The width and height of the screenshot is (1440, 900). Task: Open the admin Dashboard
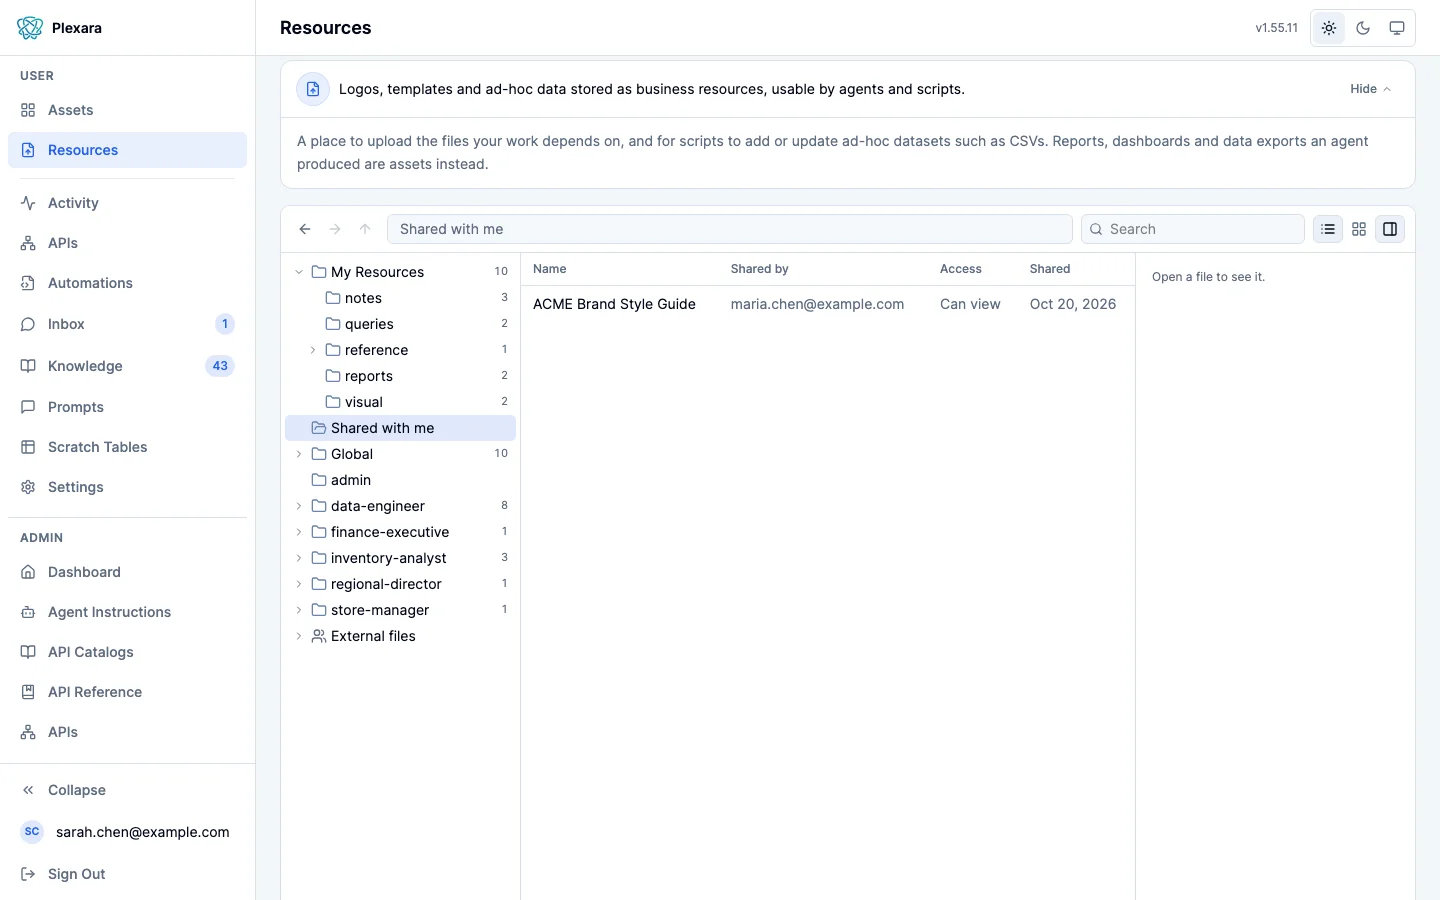pyautogui.click(x=127, y=572)
